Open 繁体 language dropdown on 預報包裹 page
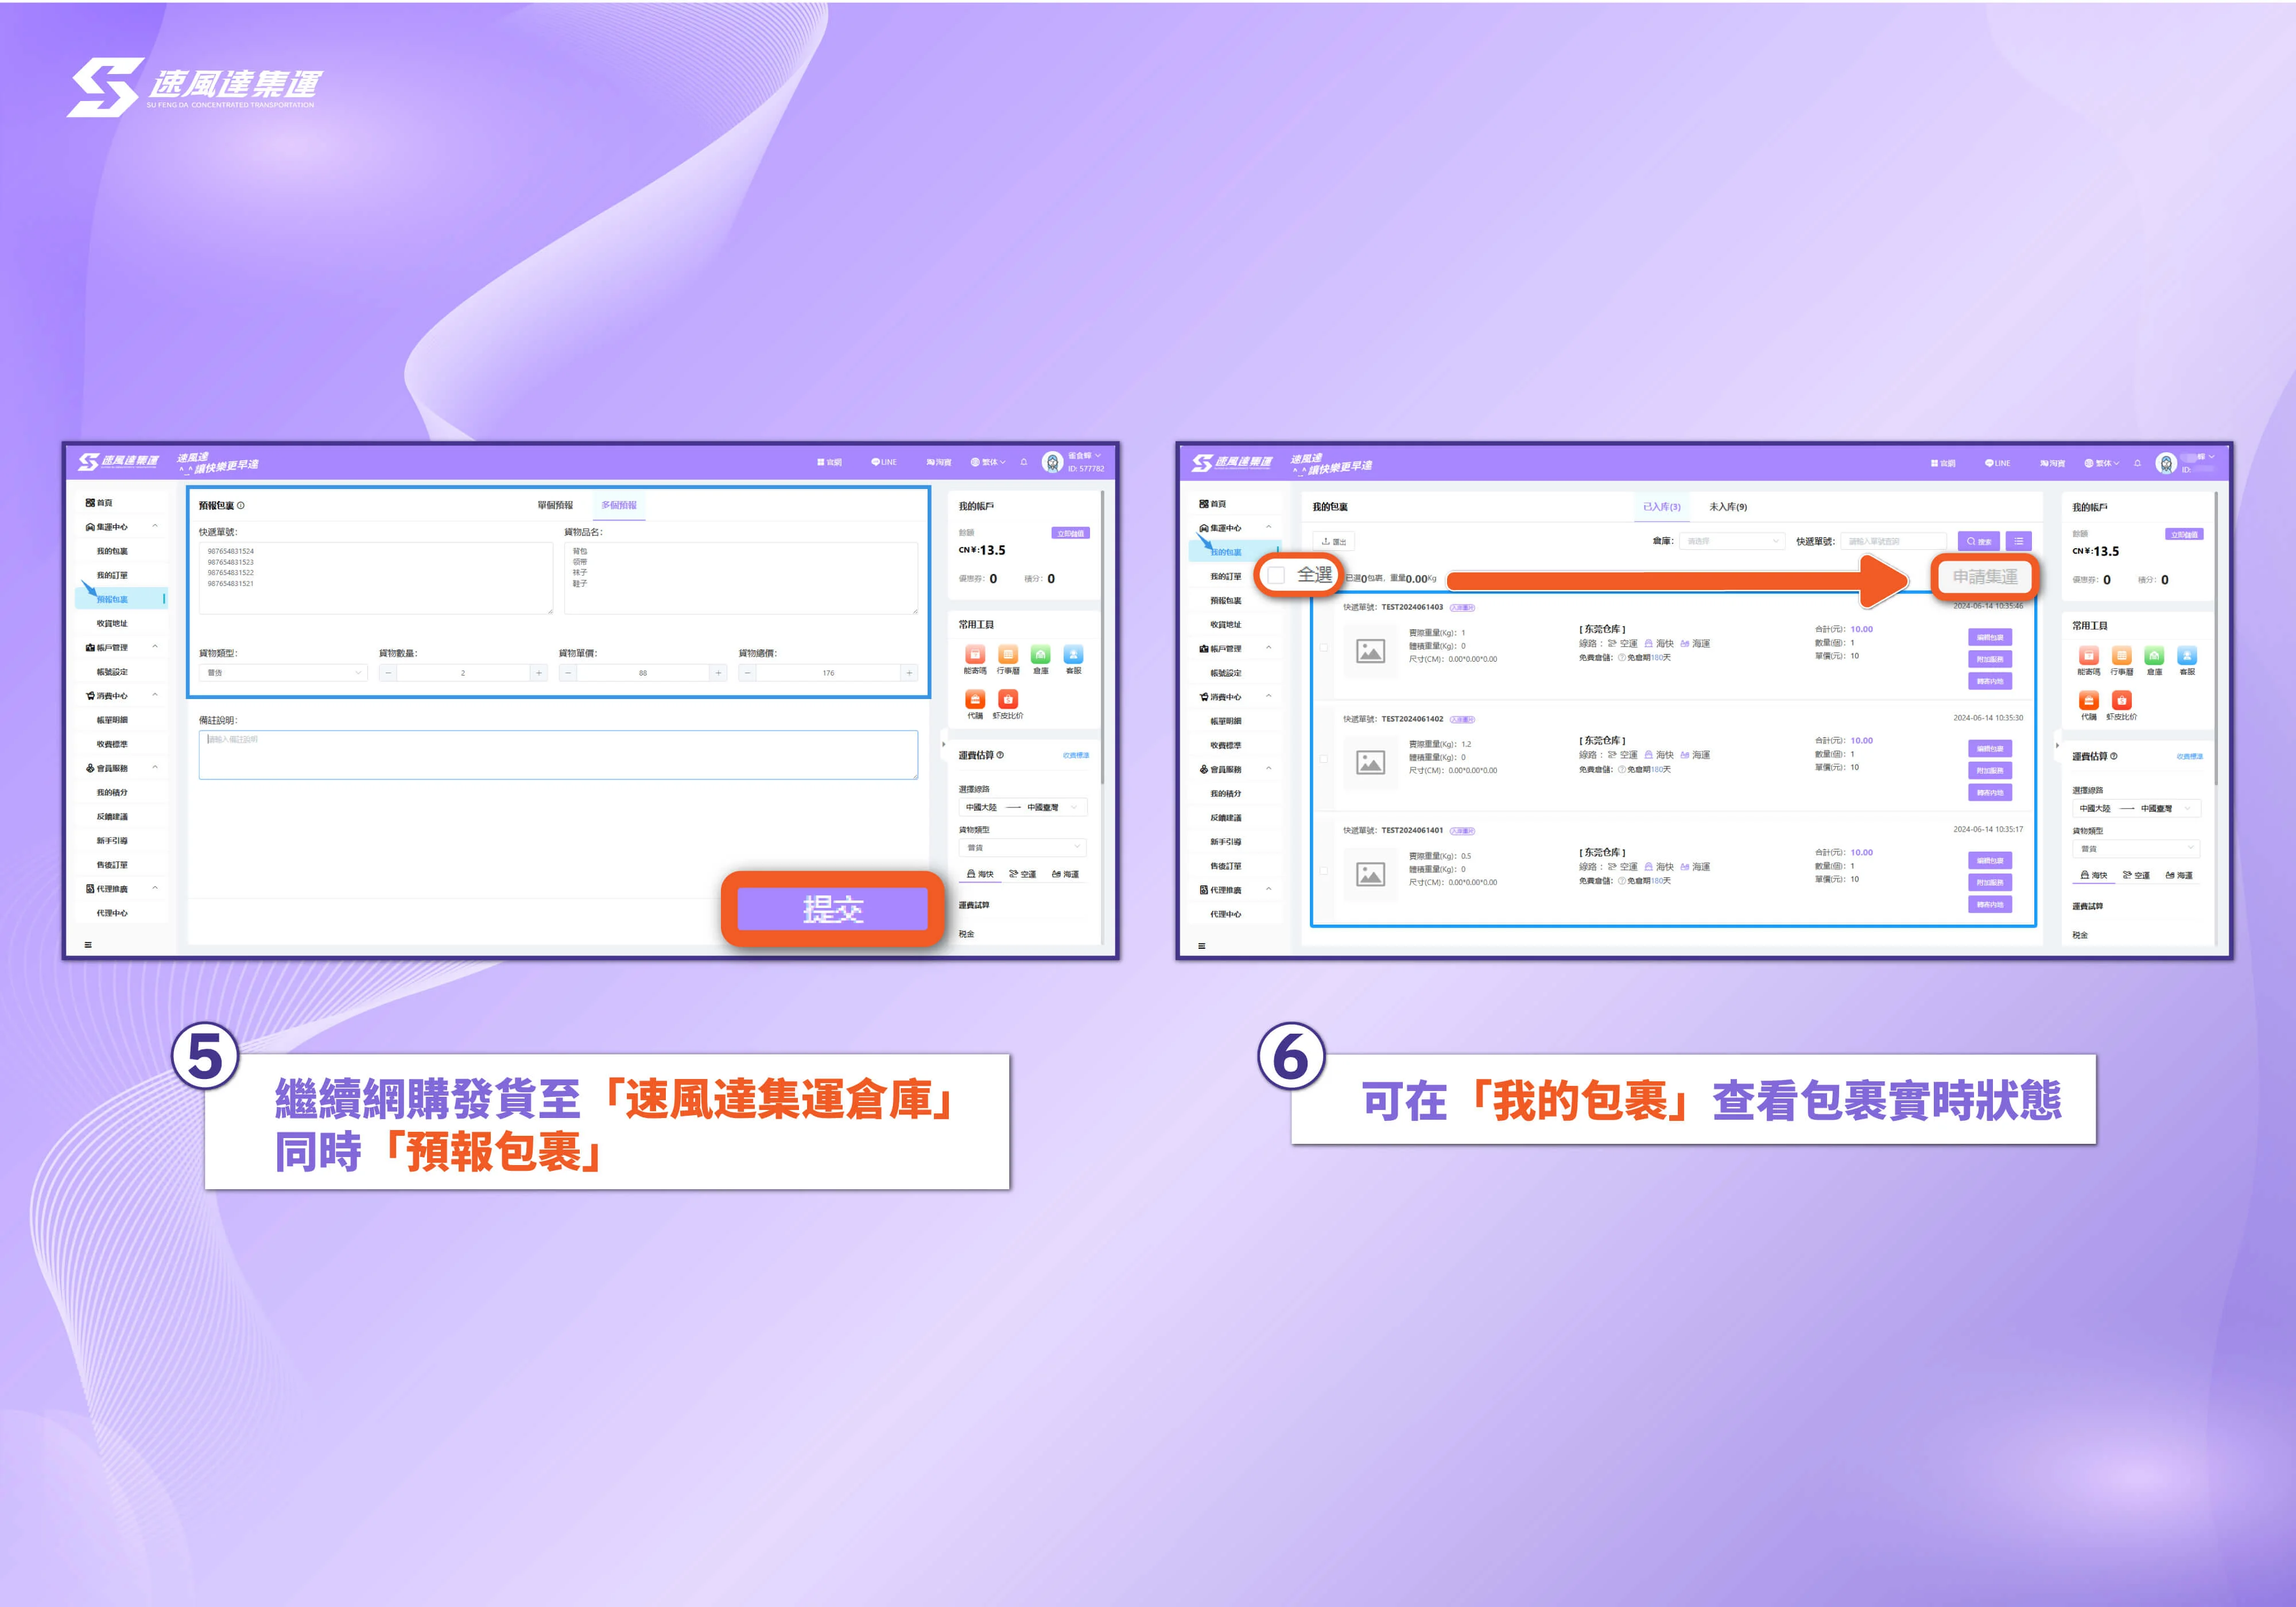Image resolution: width=2296 pixels, height=1607 pixels. click(x=988, y=462)
